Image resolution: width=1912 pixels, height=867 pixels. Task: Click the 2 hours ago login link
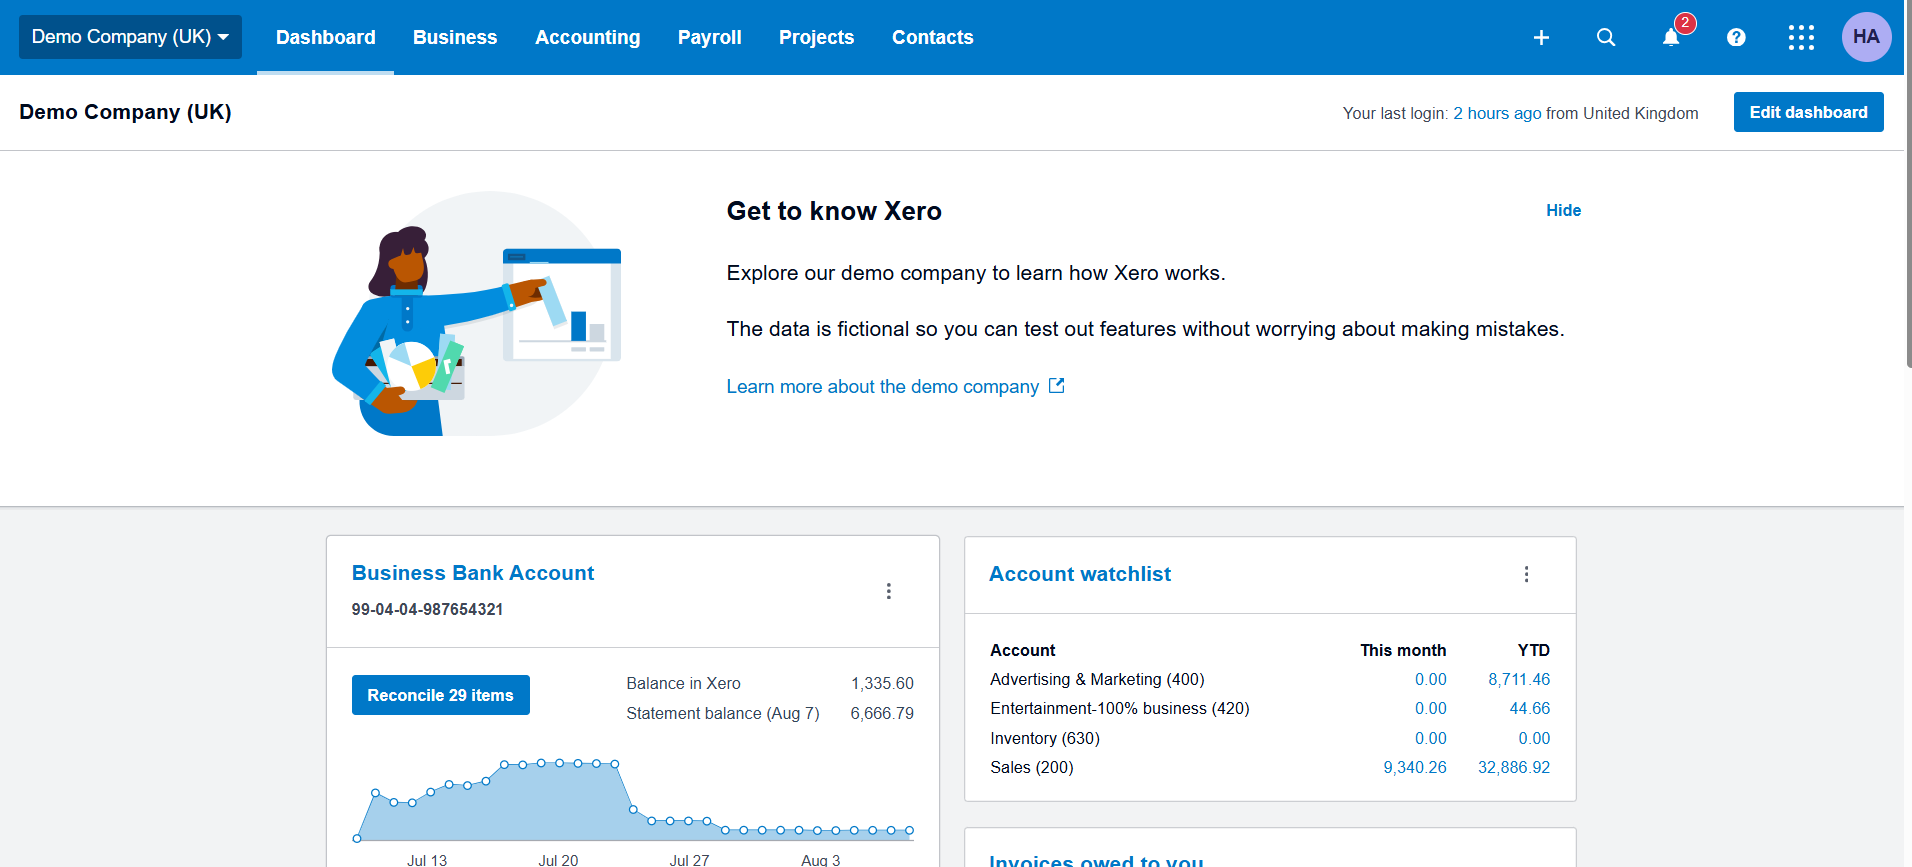point(1497,113)
